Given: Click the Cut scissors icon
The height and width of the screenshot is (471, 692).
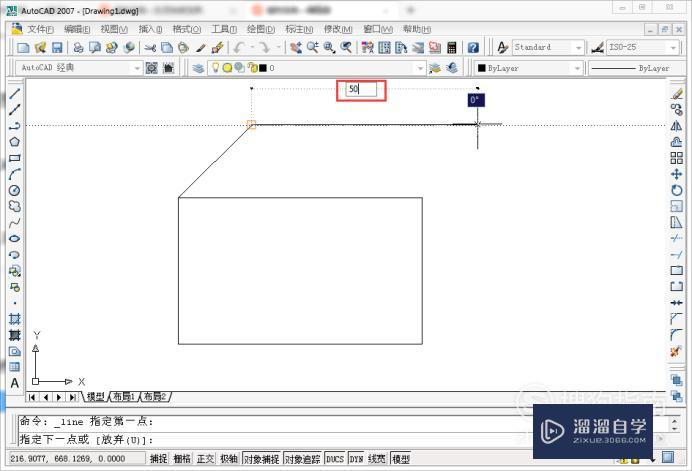Looking at the screenshot, I should [x=150, y=47].
